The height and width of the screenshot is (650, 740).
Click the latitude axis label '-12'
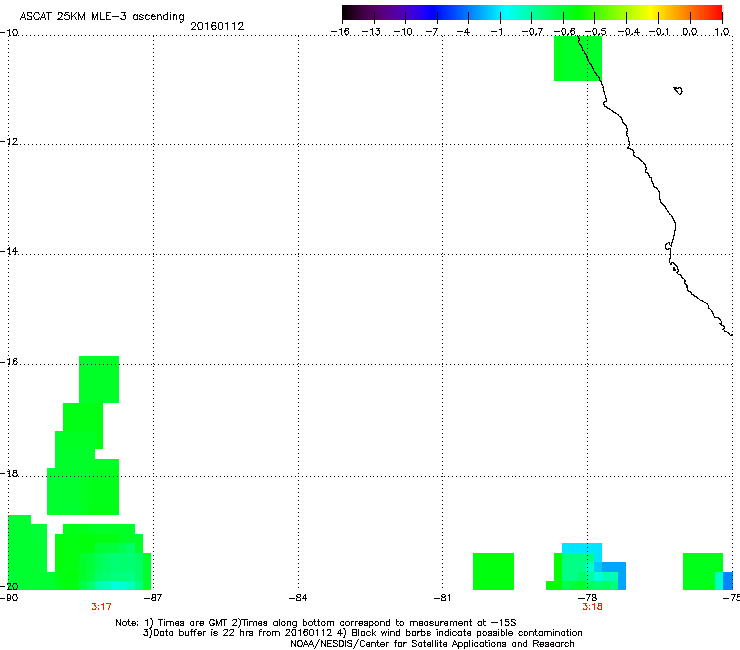[9, 142]
